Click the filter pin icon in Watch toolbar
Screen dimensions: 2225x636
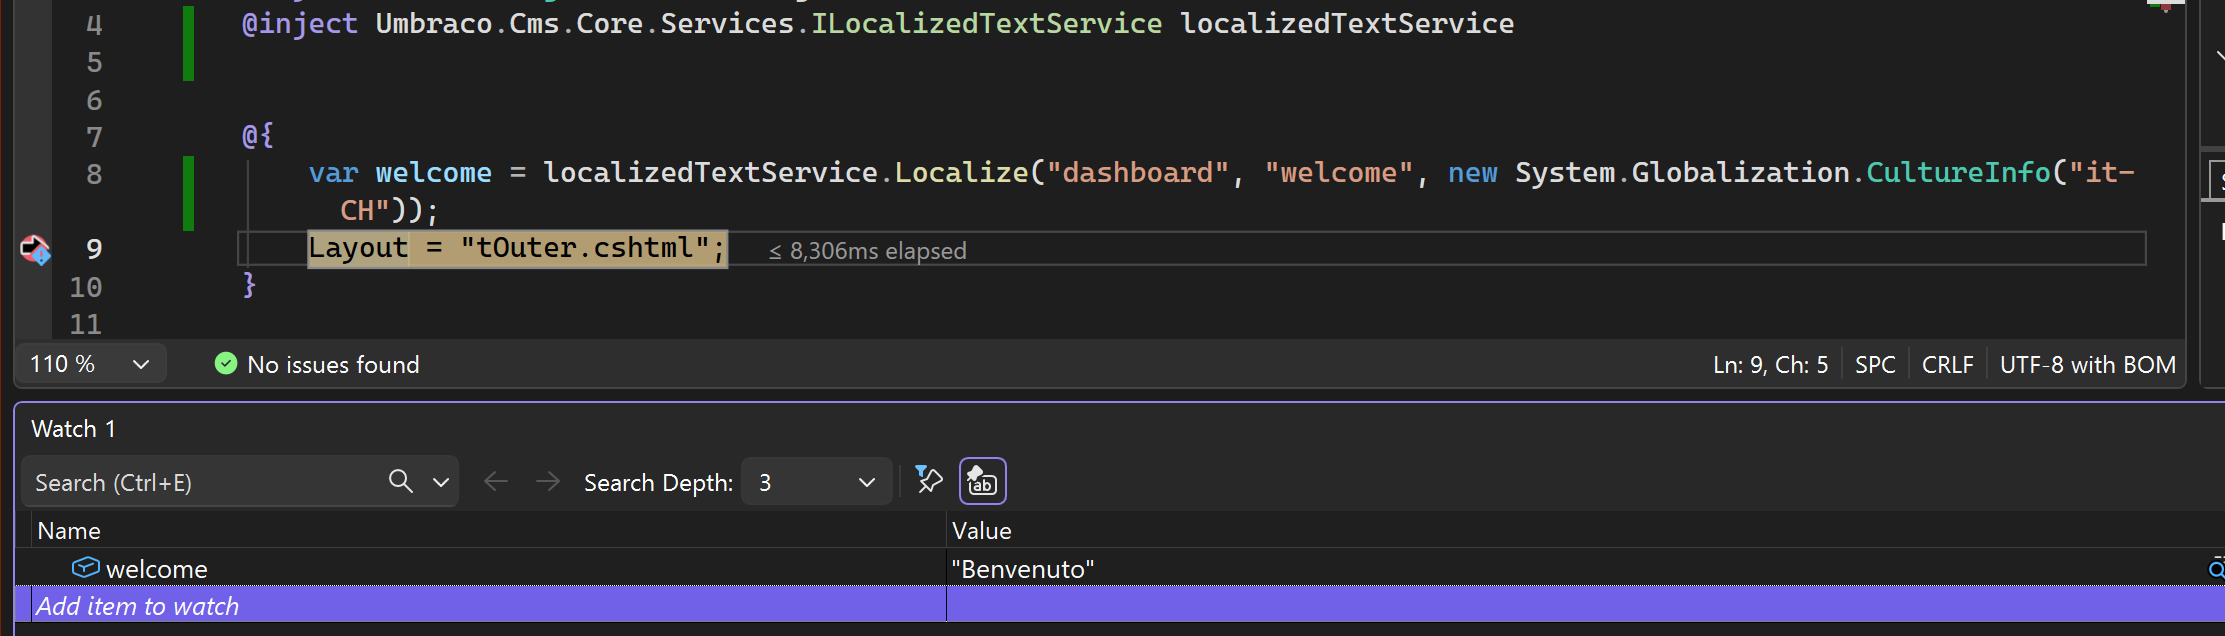point(929,481)
